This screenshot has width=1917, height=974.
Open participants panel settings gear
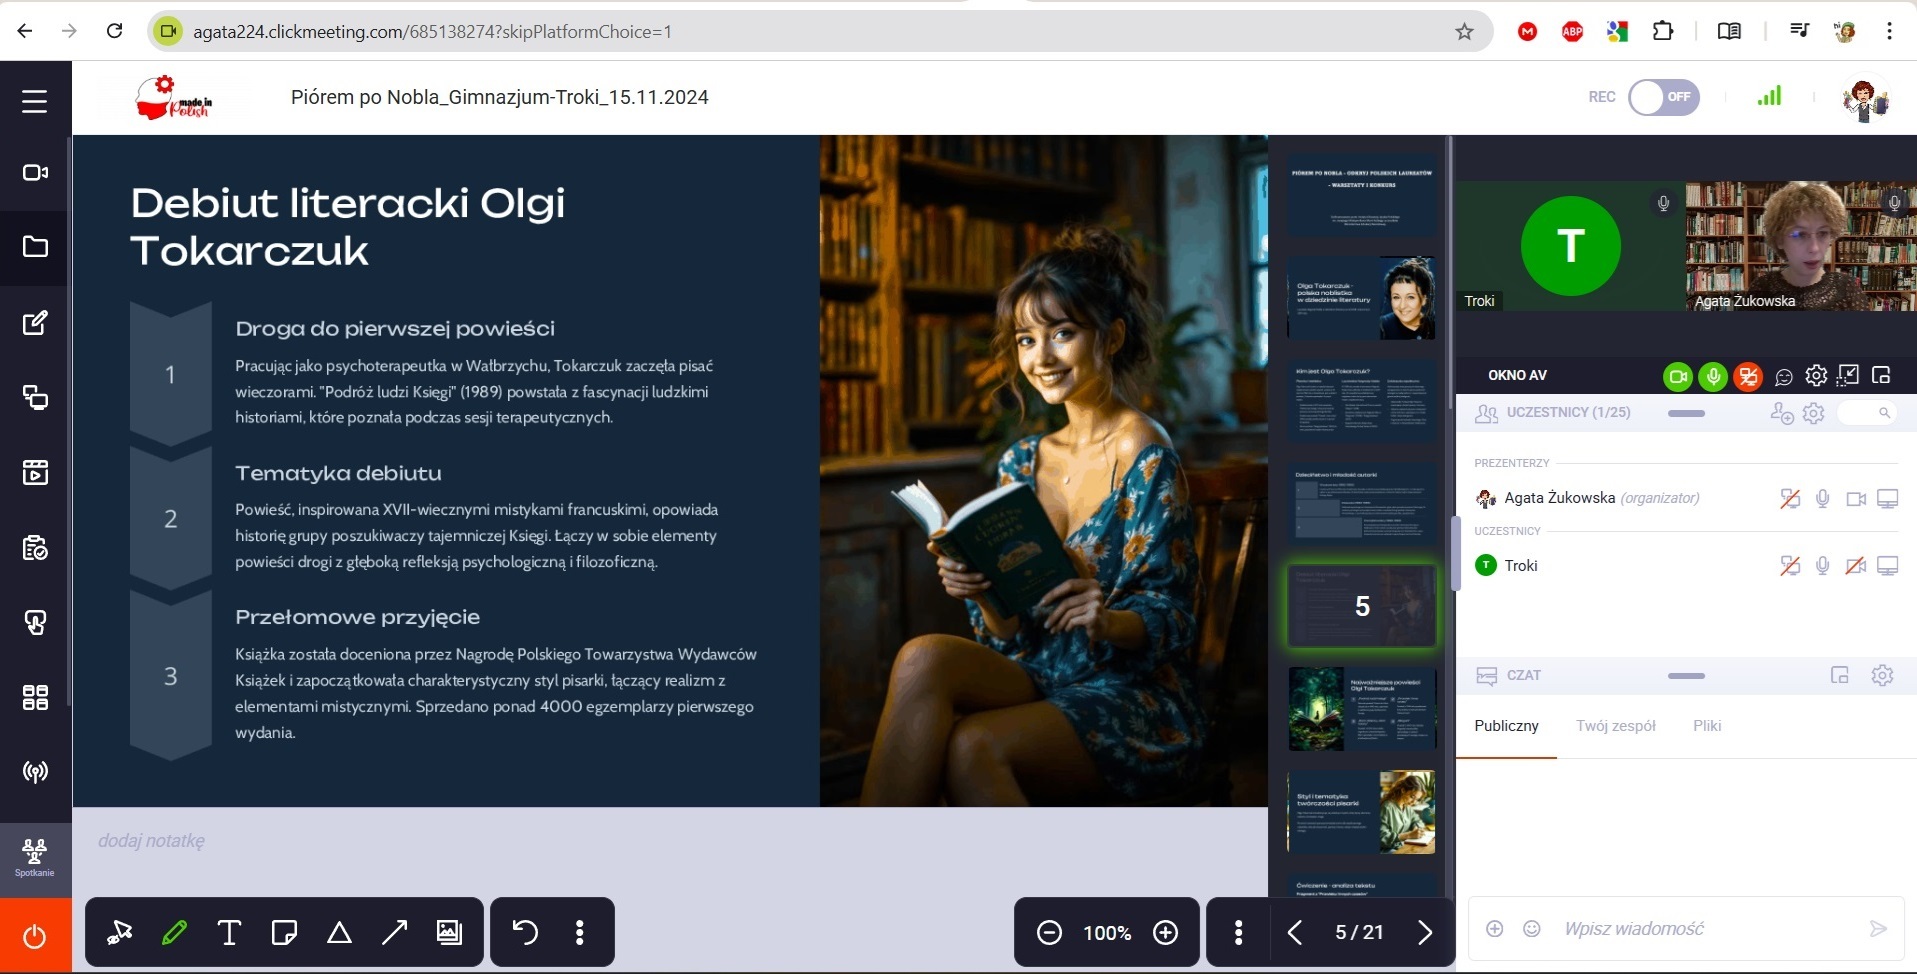coord(1814,413)
